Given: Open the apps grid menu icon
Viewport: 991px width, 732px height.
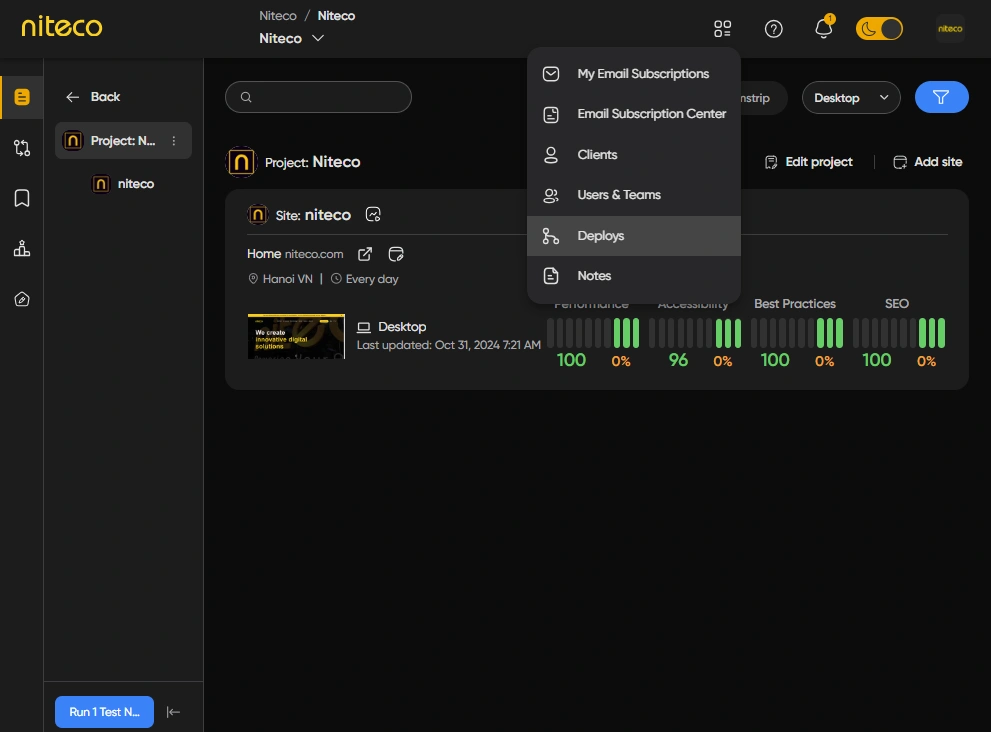Looking at the screenshot, I should click(x=722, y=28).
